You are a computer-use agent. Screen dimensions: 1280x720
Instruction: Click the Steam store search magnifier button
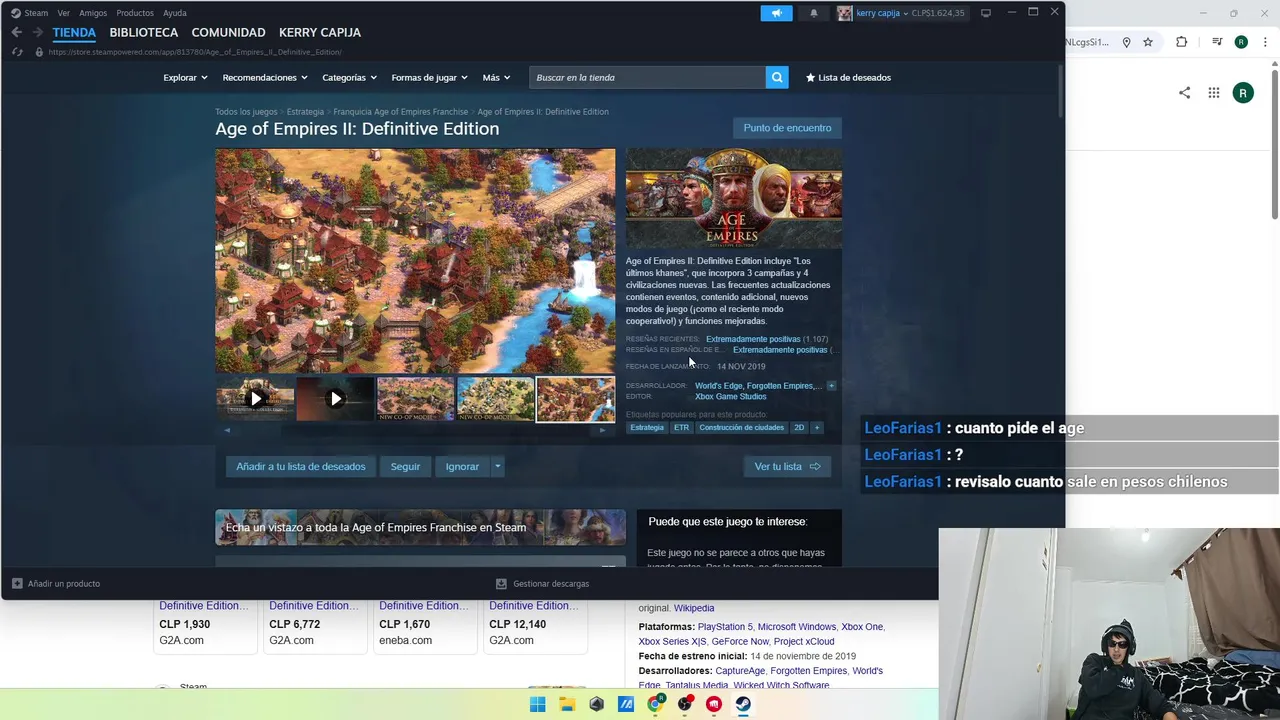point(777,77)
